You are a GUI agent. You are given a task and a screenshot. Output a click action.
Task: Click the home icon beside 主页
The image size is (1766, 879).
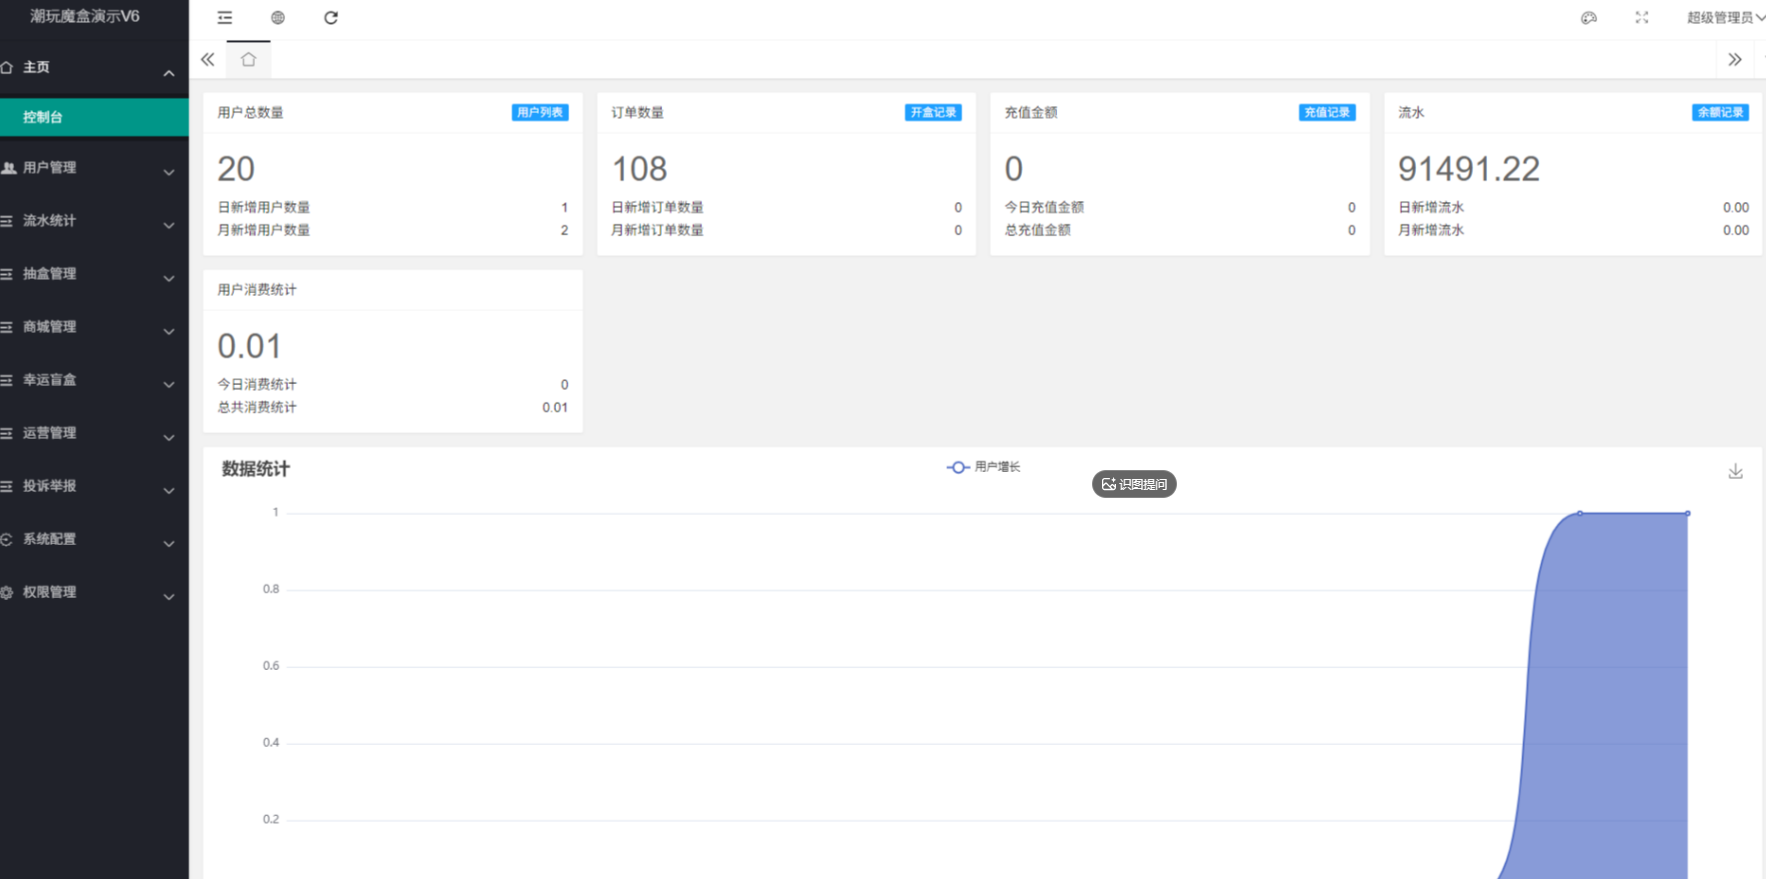(x=7, y=67)
